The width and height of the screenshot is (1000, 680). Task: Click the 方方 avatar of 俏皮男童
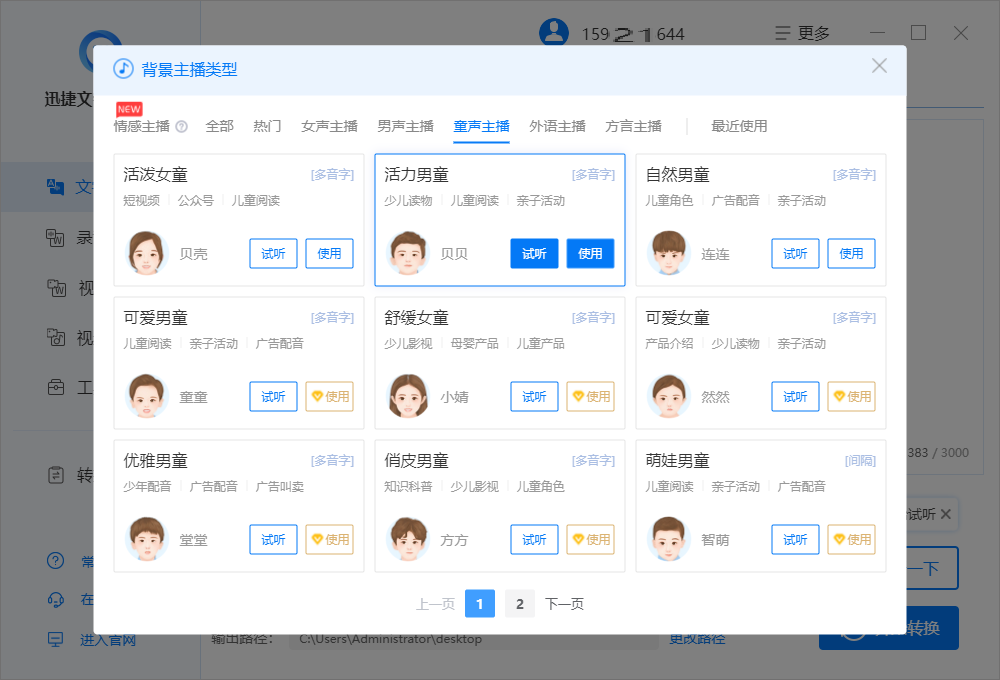[x=408, y=539]
